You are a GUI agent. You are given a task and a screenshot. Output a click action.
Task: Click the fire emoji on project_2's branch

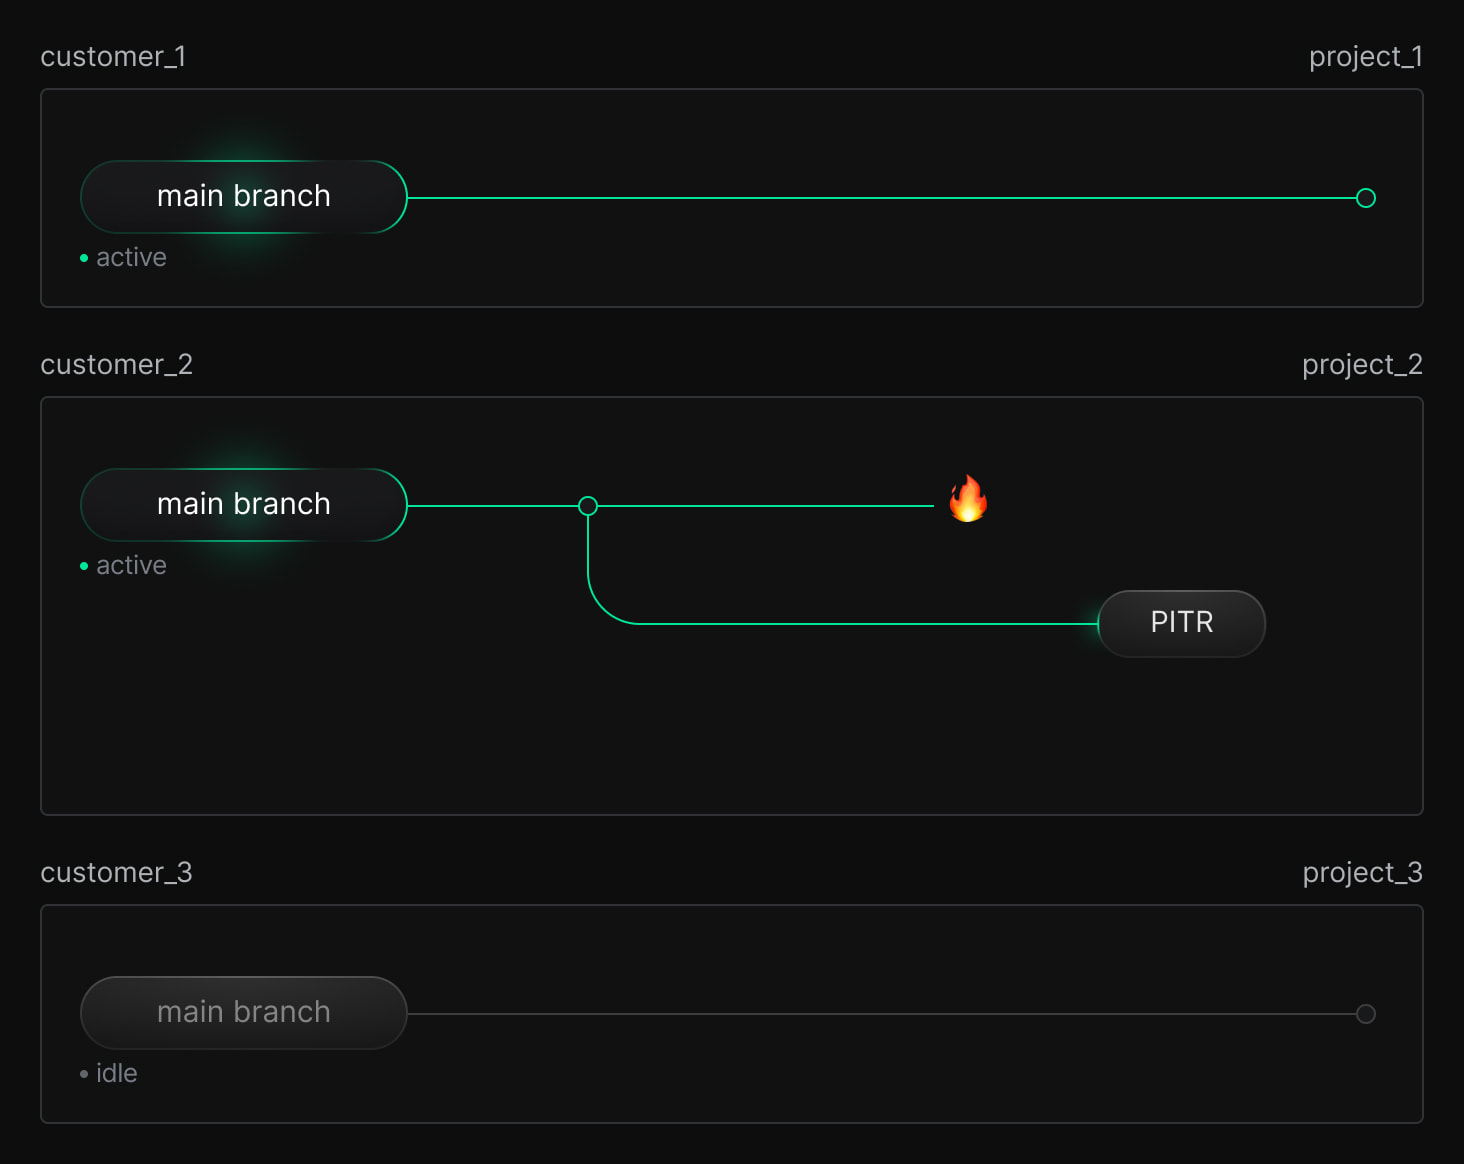967,499
